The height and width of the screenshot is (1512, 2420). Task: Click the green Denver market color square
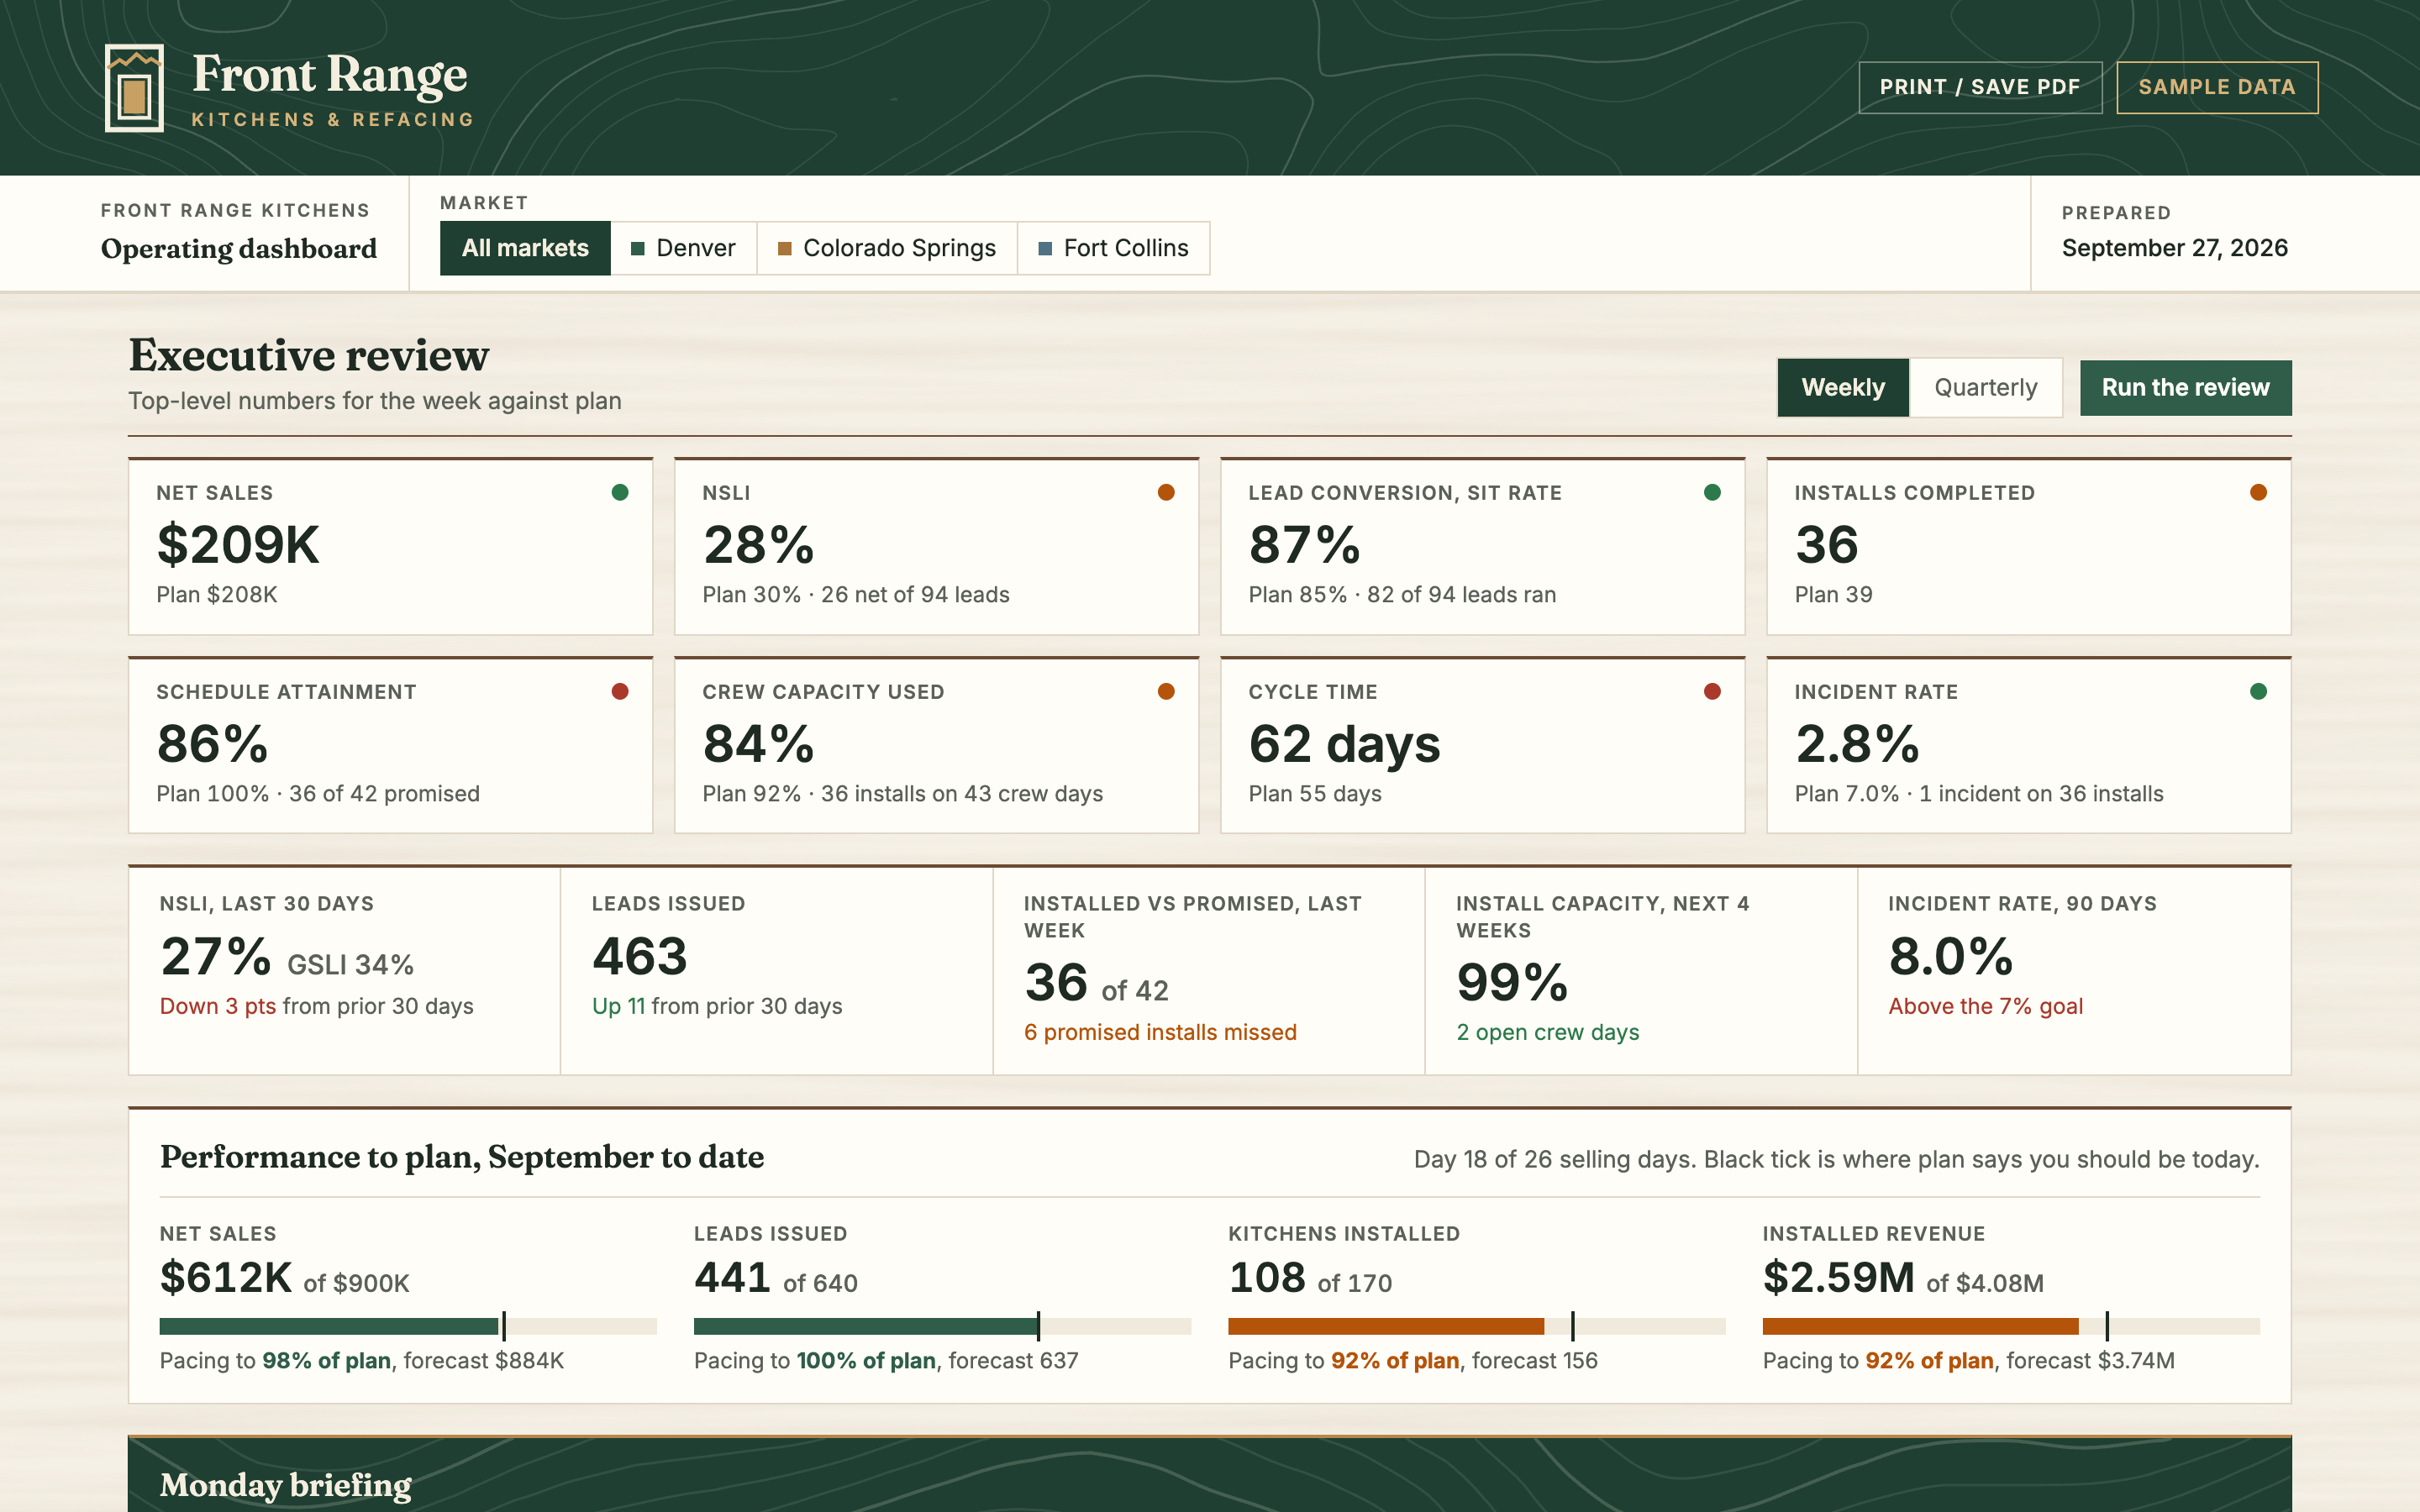[638, 249]
